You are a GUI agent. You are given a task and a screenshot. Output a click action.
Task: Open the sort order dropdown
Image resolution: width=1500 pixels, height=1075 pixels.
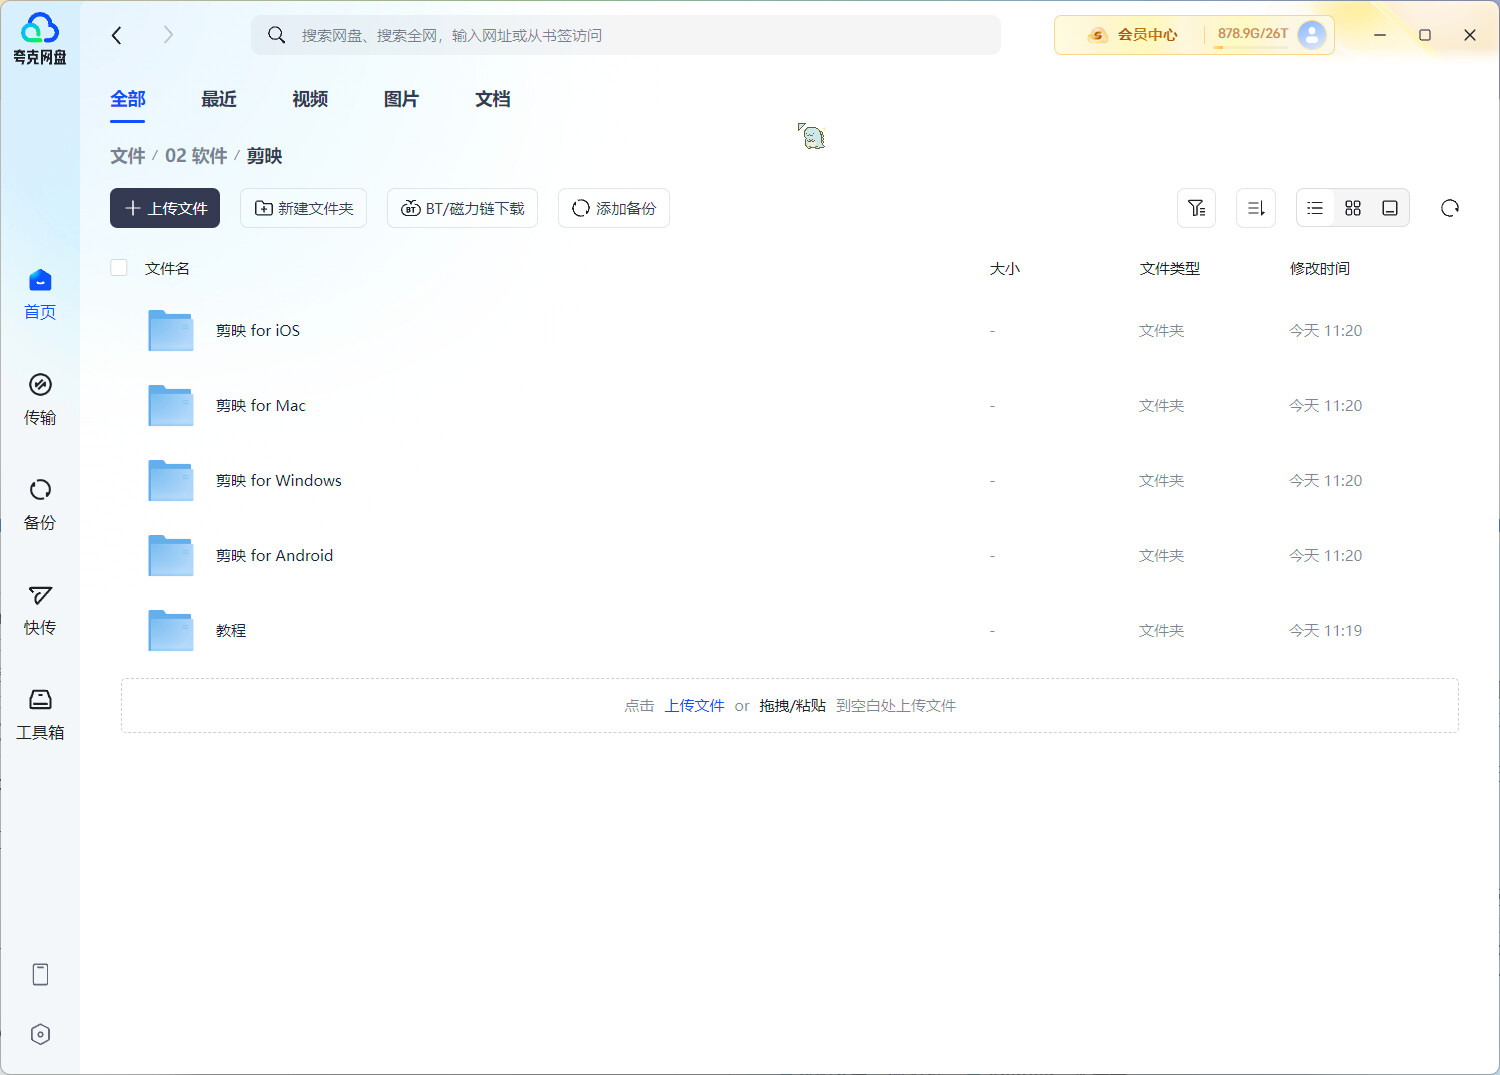pyautogui.click(x=1256, y=208)
